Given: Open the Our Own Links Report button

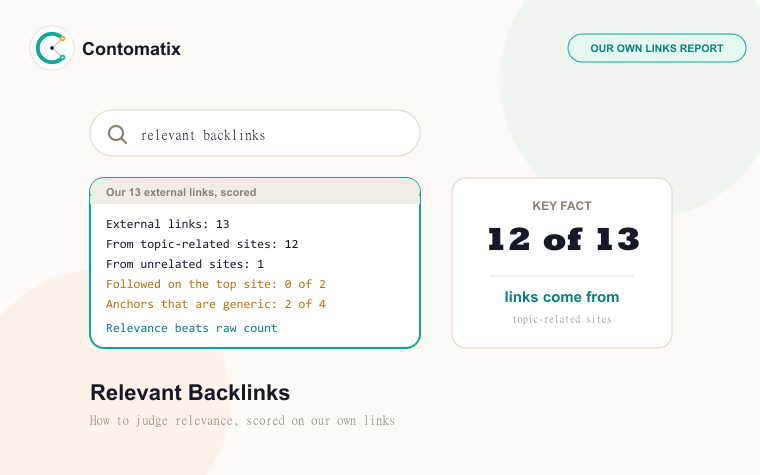Looking at the screenshot, I should 657,48.
